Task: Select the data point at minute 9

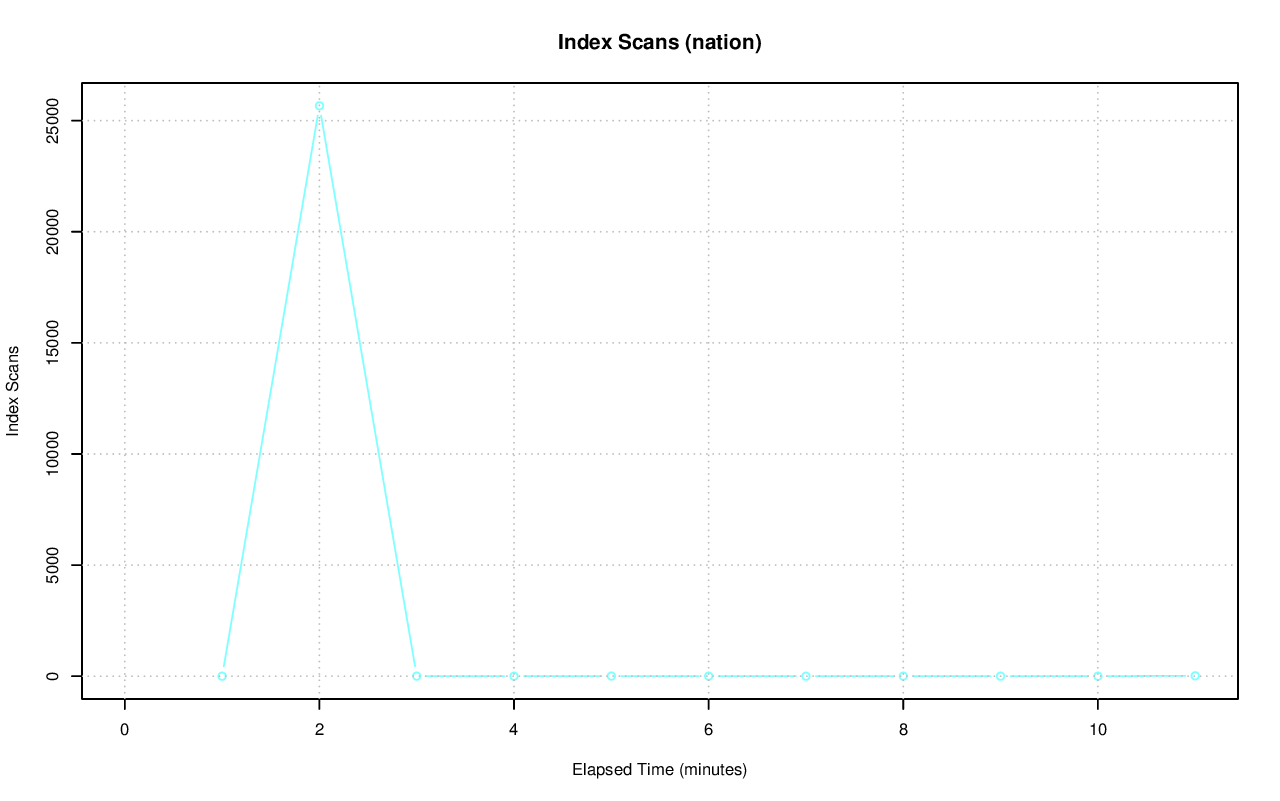Action: [1000, 676]
